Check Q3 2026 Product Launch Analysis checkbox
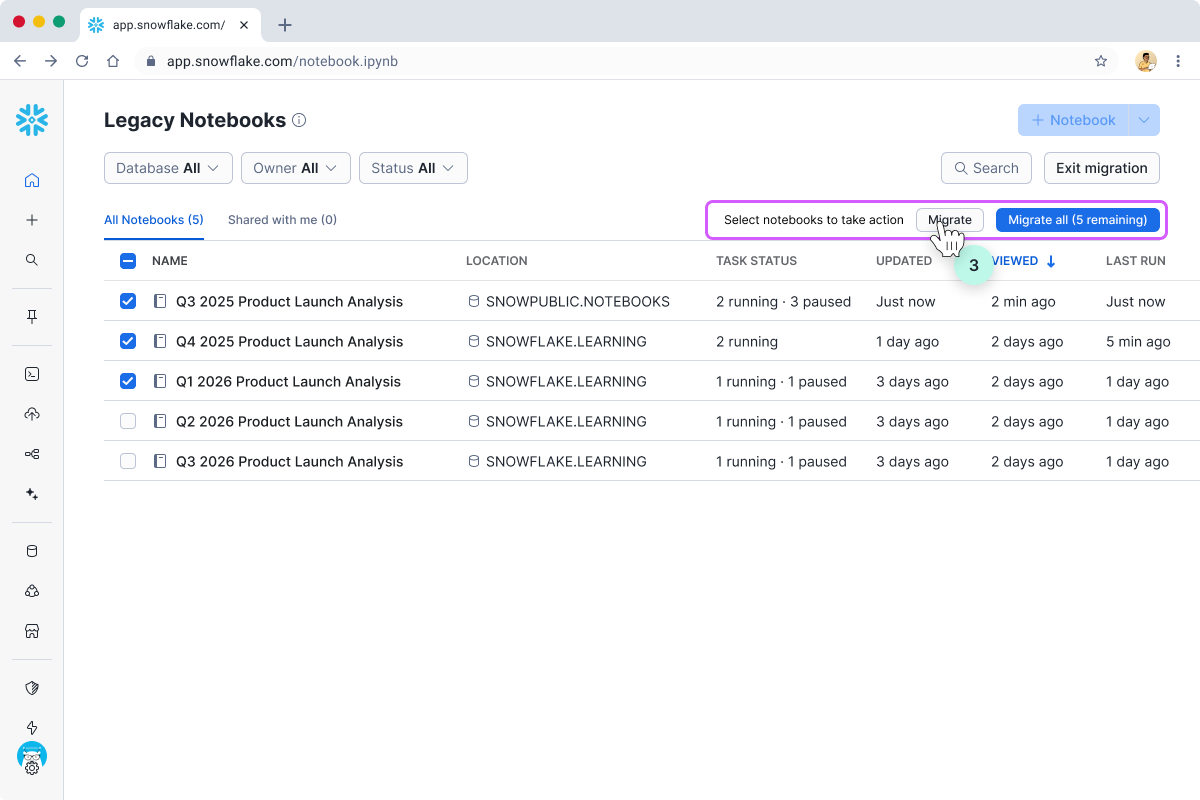Viewport: 1200px width, 800px height. [x=128, y=461]
